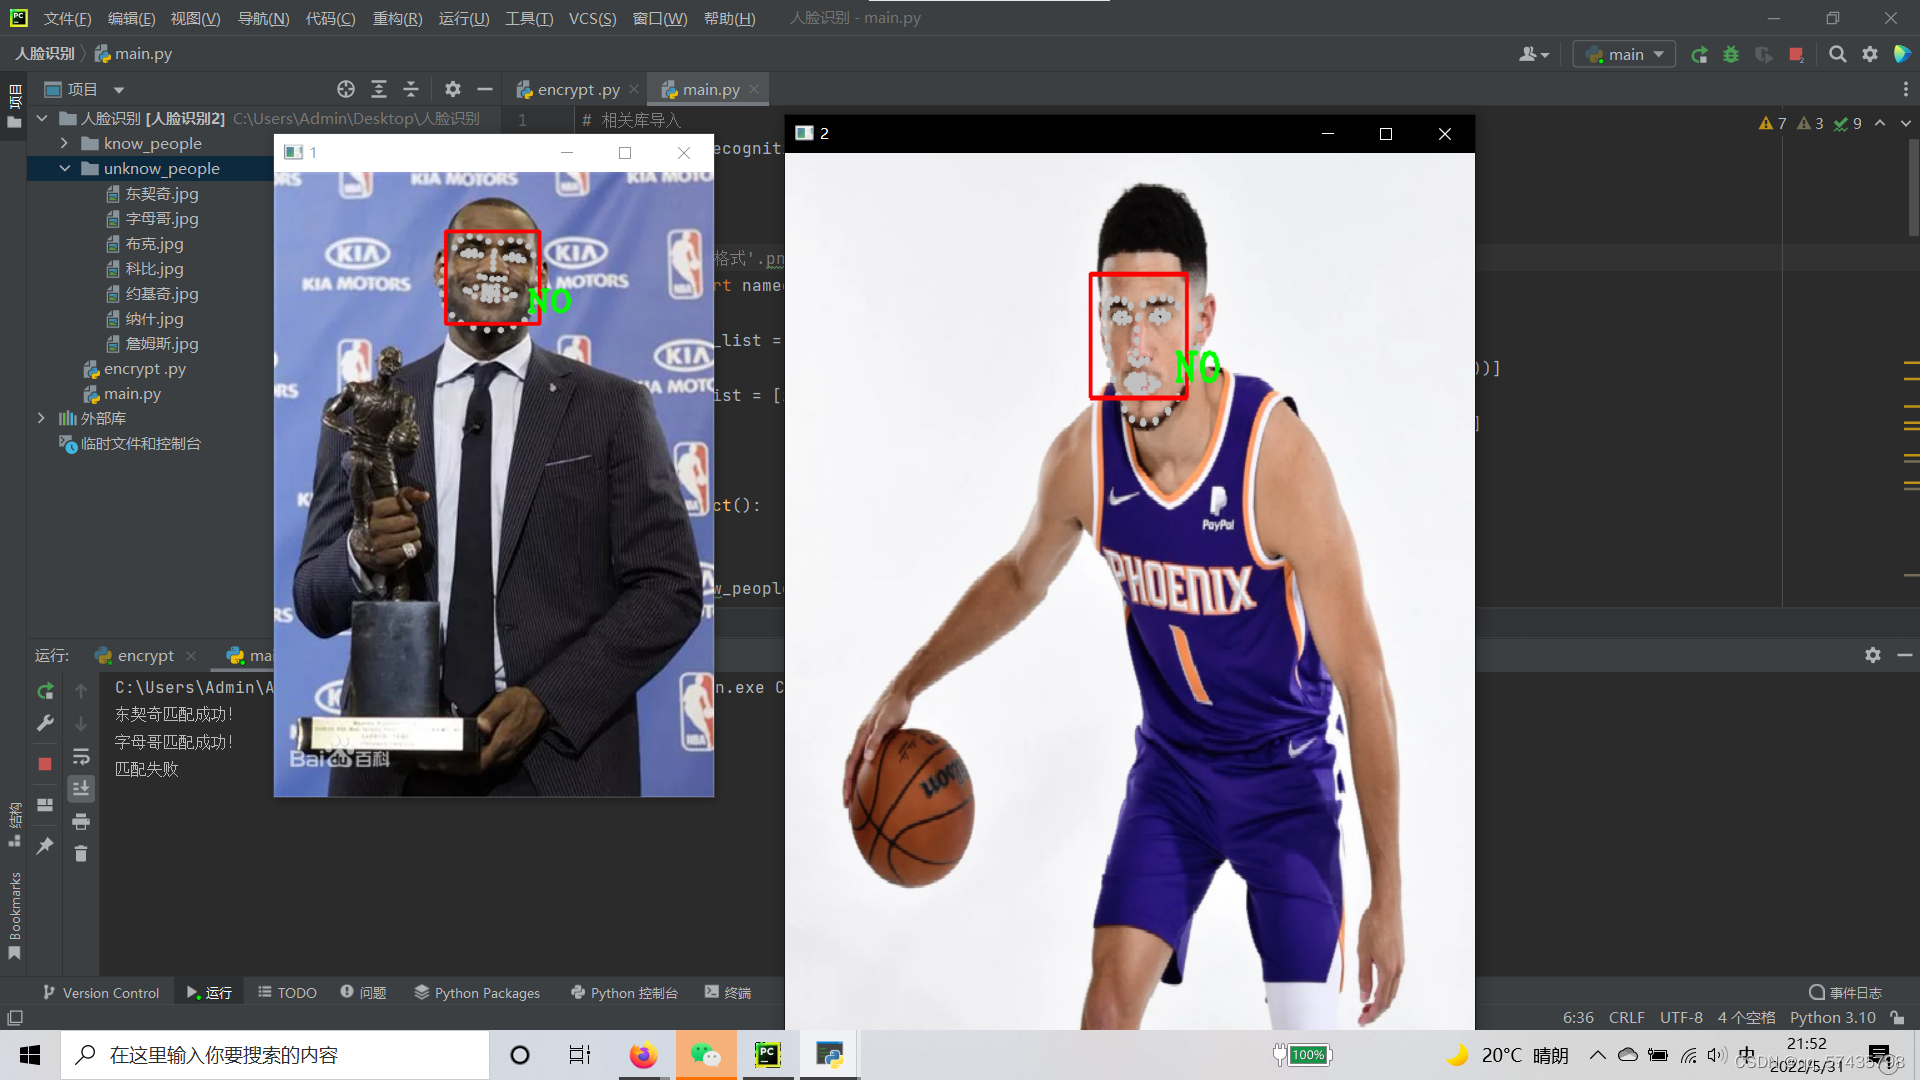Go to previous highlighted error arrow
The image size is (1920, 1080).
coord(1880,124)
